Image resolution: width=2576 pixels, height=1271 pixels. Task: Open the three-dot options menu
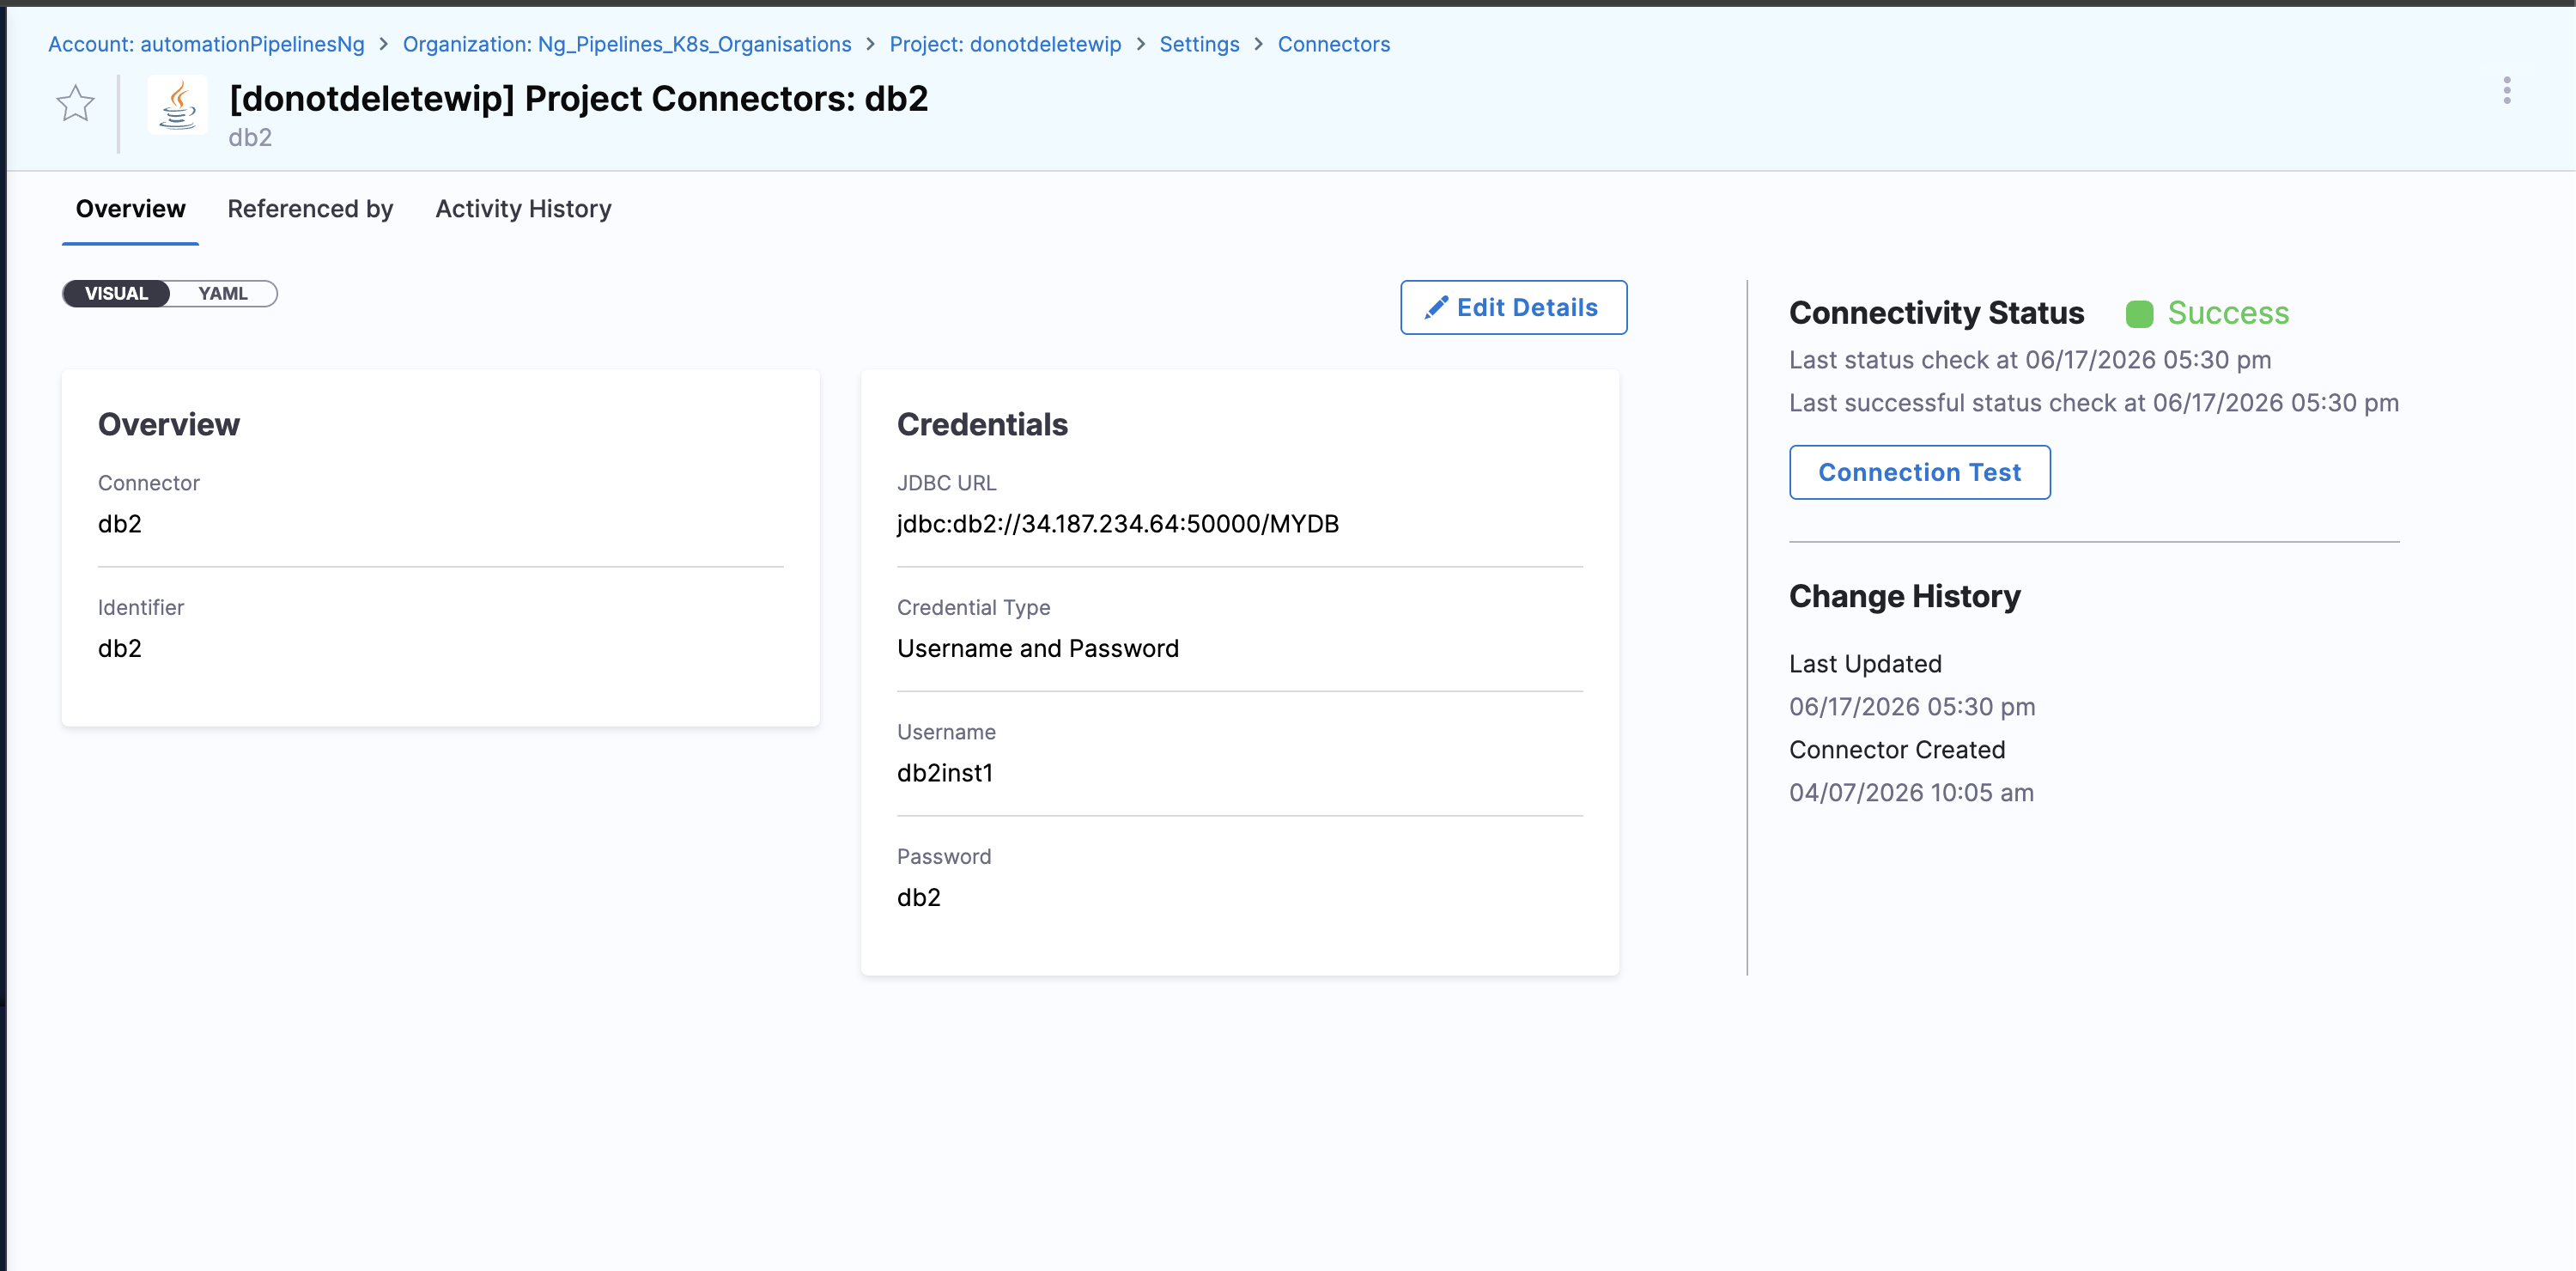pos(2506,90)
